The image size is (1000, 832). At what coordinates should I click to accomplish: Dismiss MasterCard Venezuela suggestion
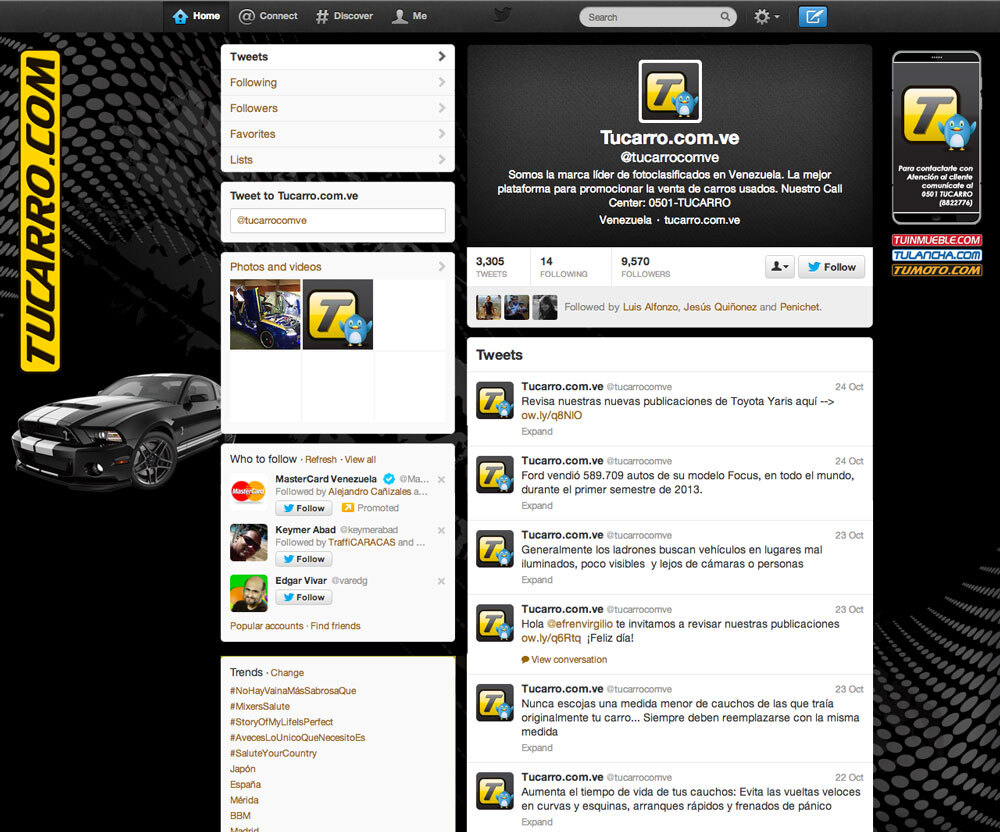pyautogui.click(x=441, y=480)
